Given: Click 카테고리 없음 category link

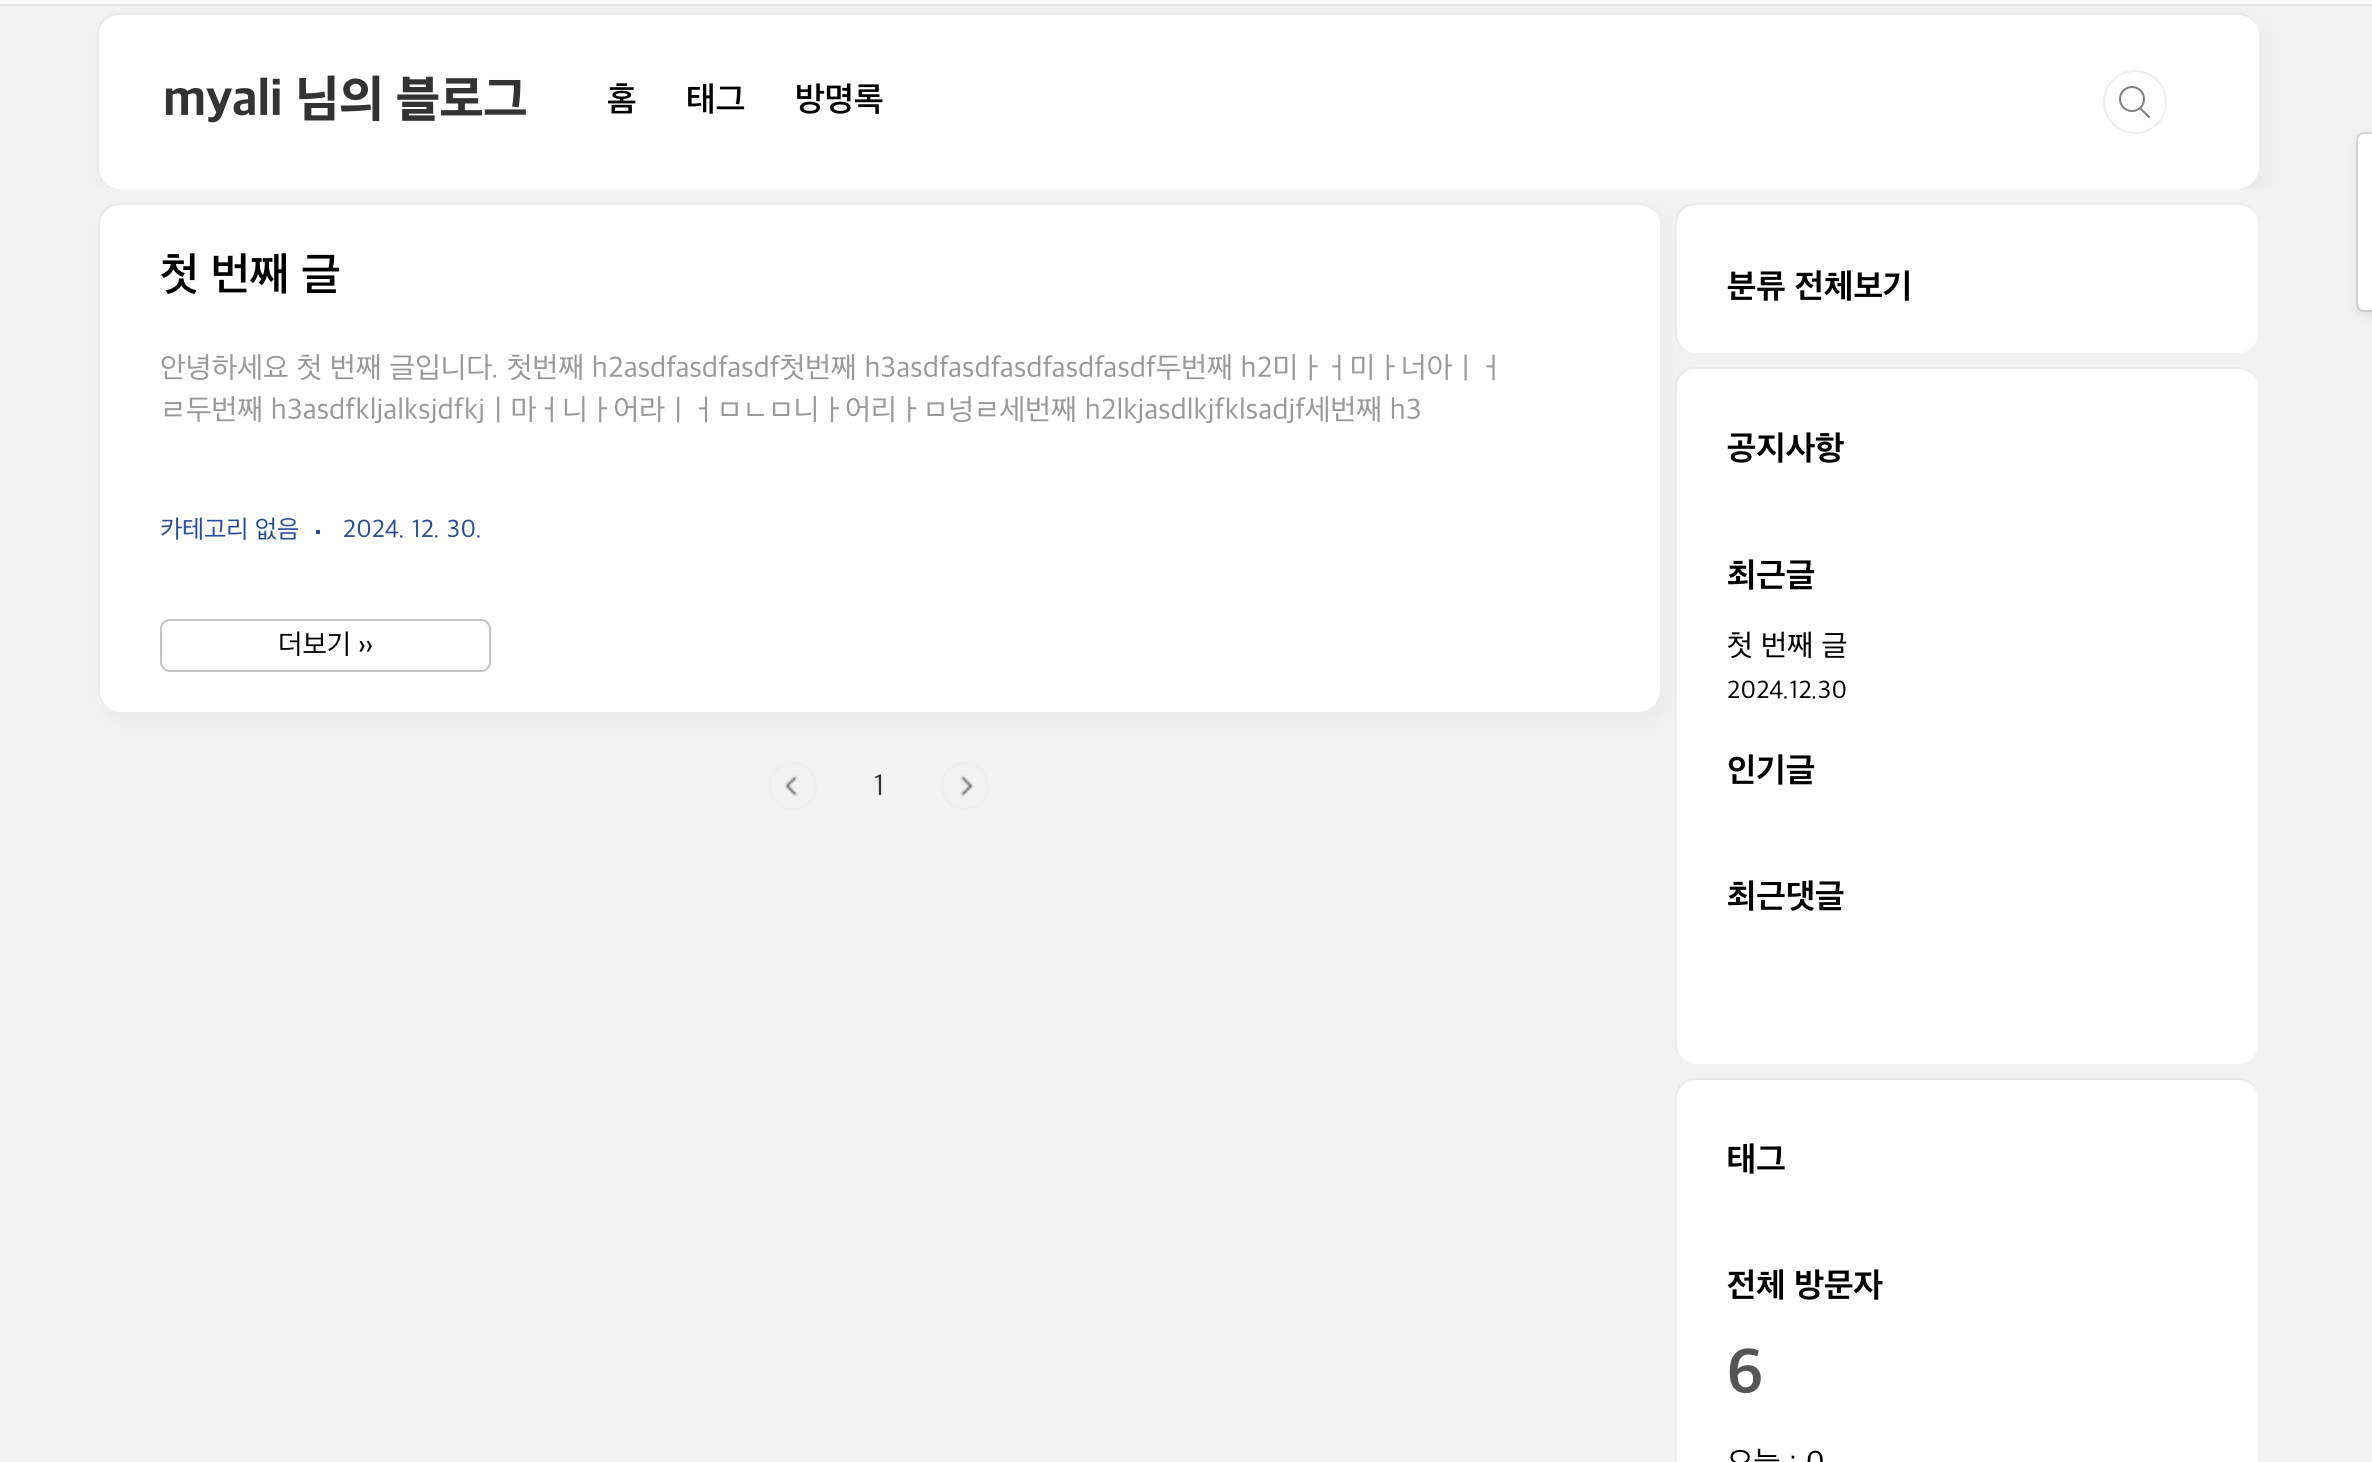Looking at the screenshot, I should (229, 529).
